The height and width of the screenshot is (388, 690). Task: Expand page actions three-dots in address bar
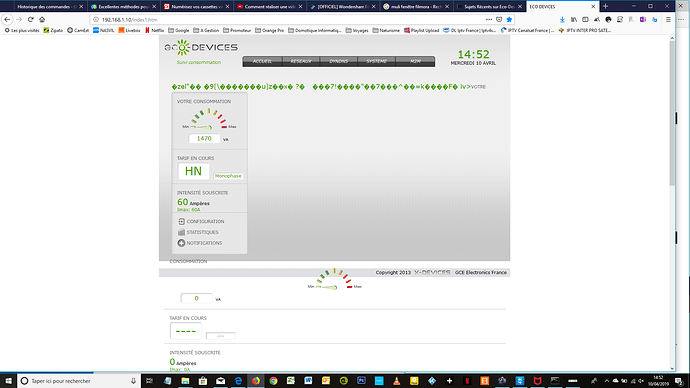pos(489,19)
